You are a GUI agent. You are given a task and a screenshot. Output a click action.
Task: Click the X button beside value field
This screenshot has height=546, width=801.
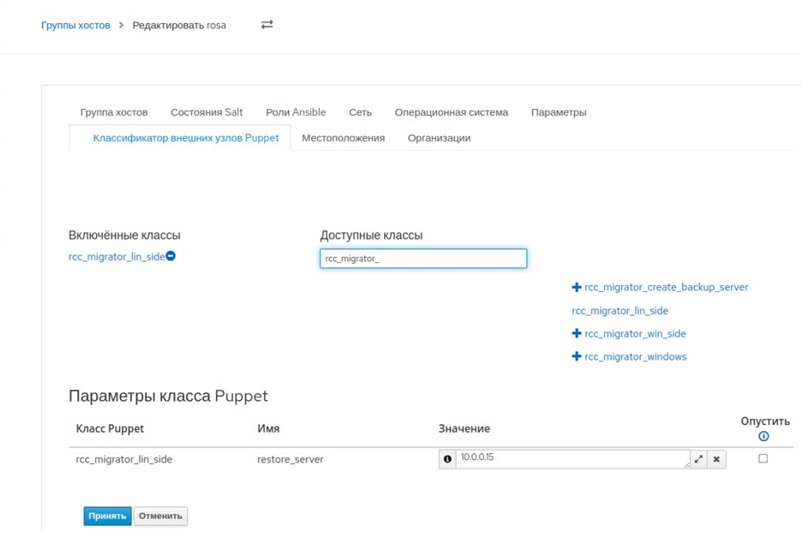pyautogui.click(x=716, y=459)
